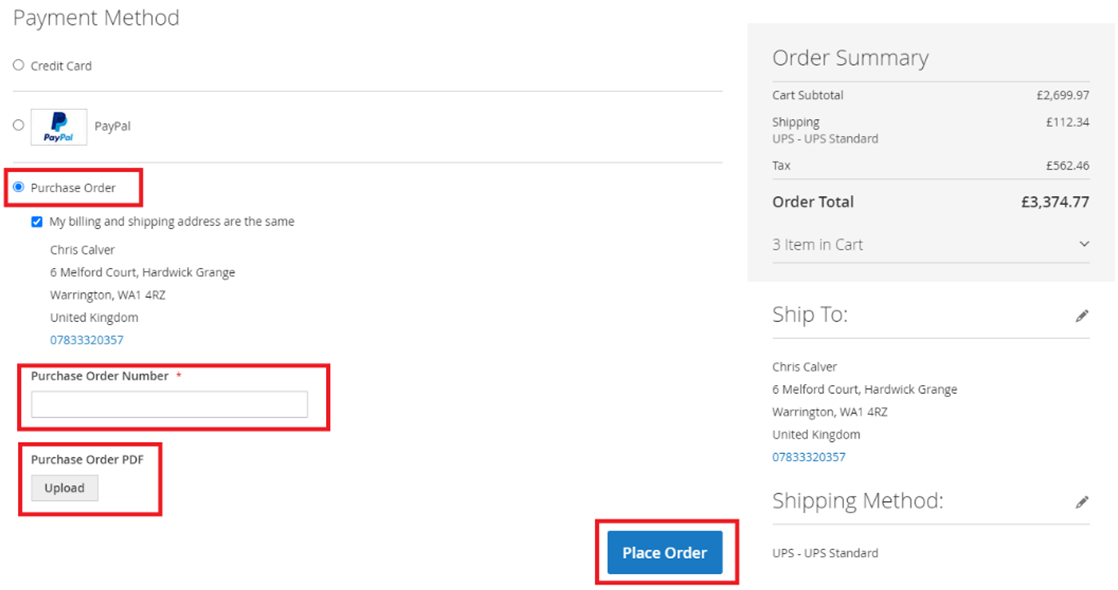1118x590 pixels.
Task: Click the 'UPS - UPS Standard' shipping method text
Action: click(x=823, y=552)
